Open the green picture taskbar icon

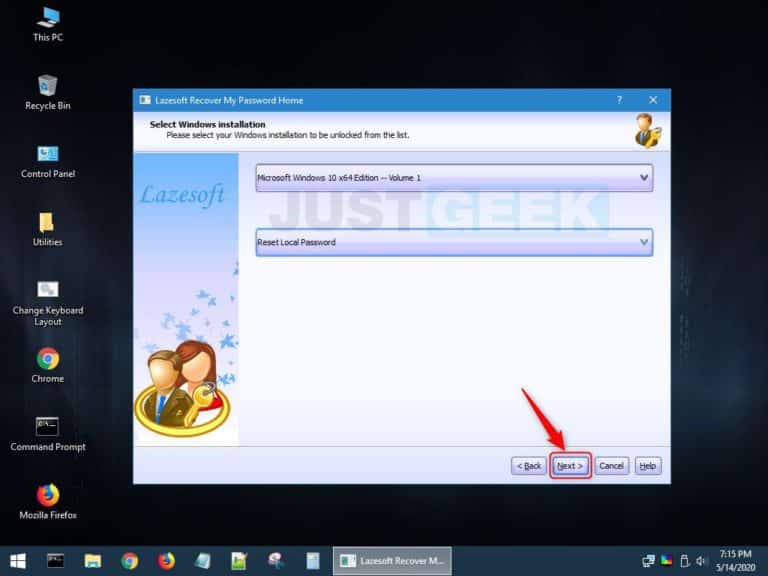(x=239, y=561)
